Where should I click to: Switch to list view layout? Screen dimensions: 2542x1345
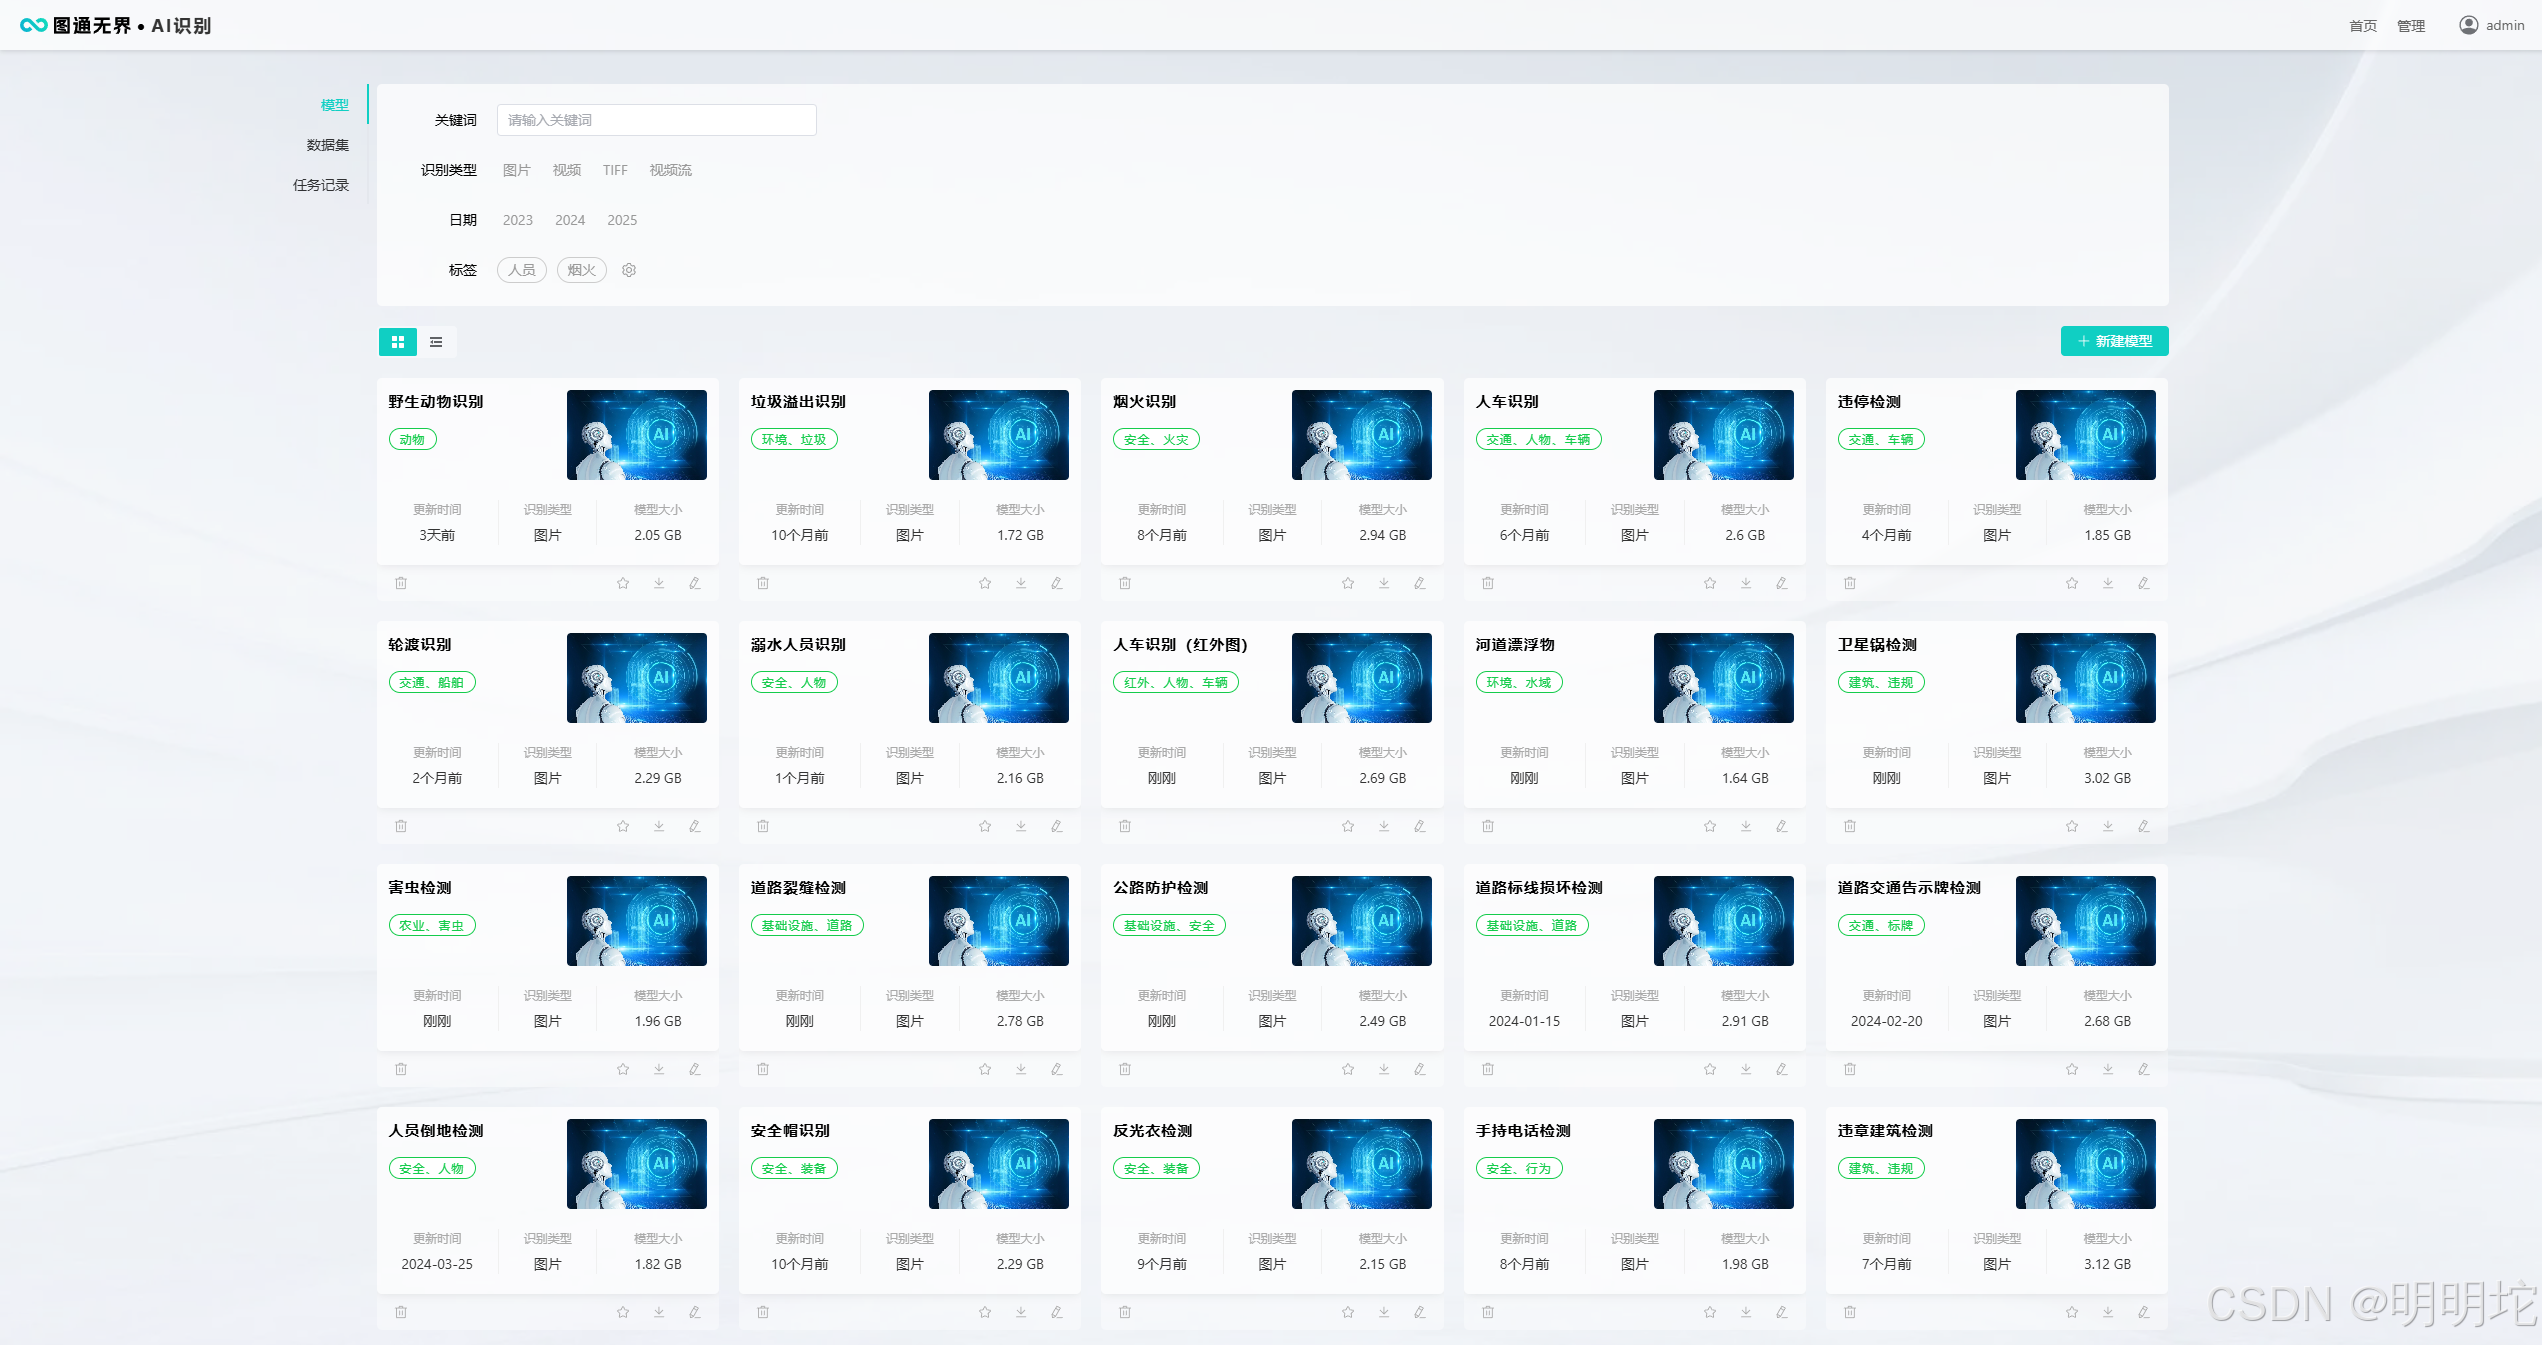pos(436,342)
